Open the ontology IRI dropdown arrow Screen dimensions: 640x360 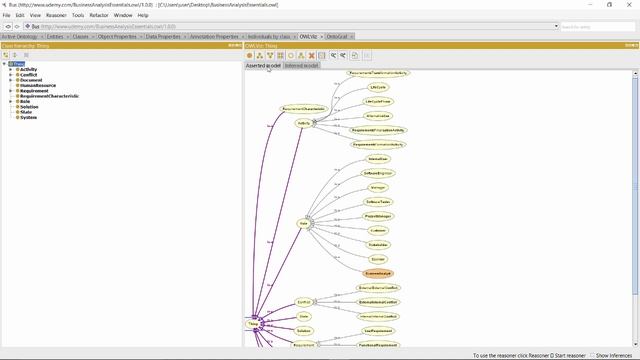556,27
